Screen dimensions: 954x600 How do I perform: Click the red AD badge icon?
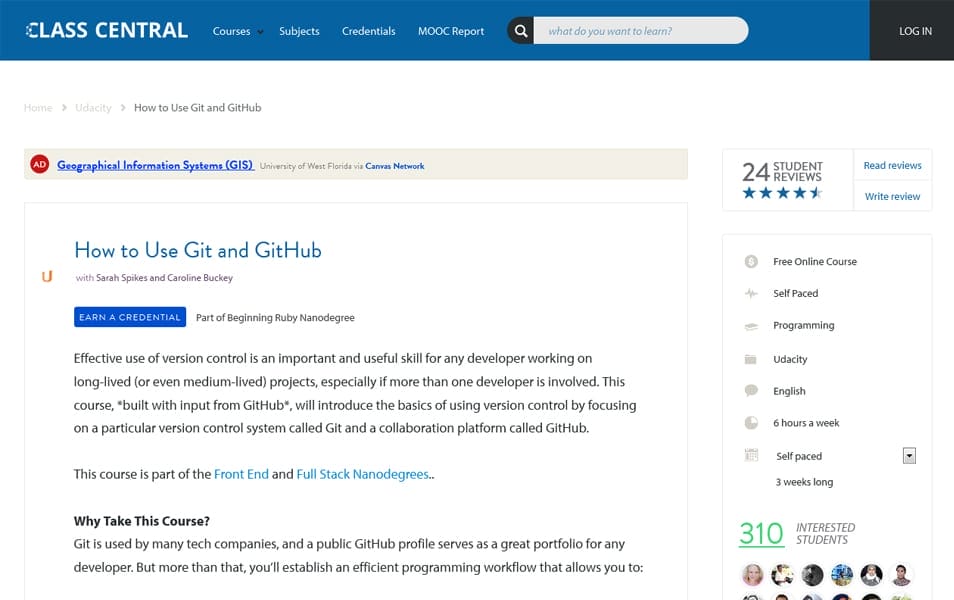[x=39, y=163]
